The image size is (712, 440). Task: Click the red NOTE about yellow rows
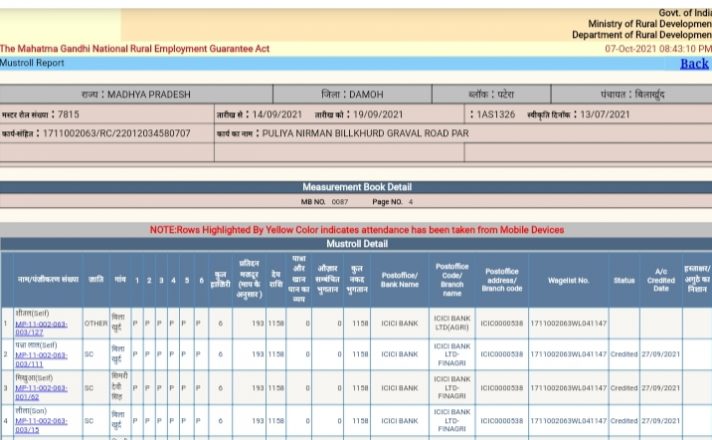click(357, 230)
